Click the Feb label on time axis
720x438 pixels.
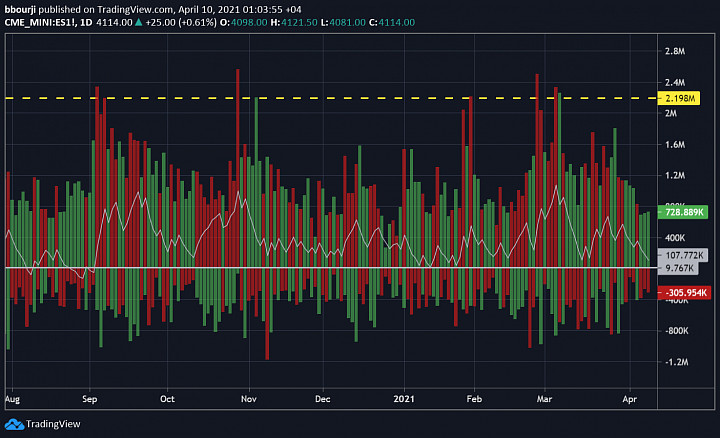click(x=474, y=399)
